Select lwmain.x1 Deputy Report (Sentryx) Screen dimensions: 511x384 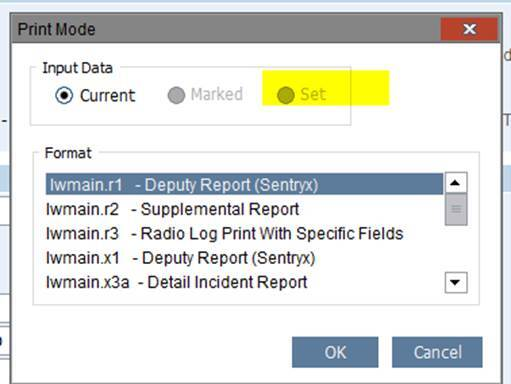pos(244,258)
